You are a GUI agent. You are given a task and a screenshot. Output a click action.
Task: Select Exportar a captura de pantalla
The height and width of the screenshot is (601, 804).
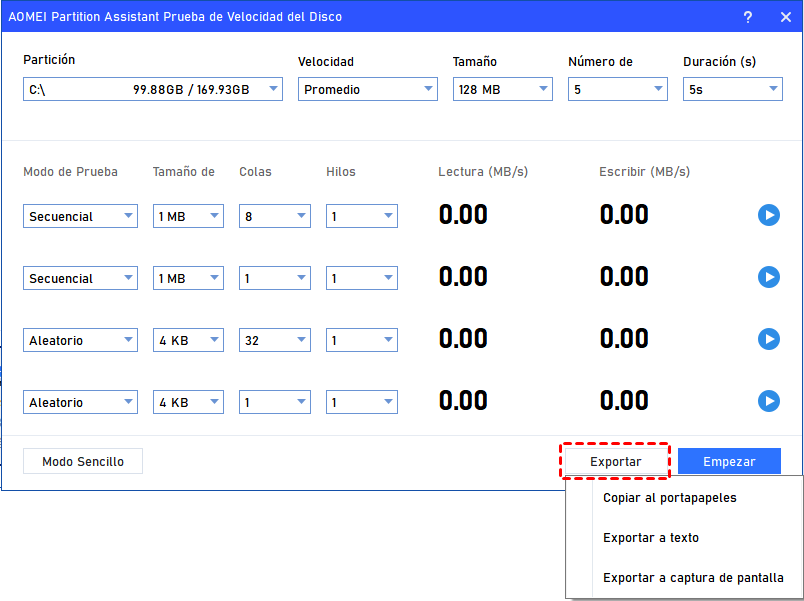(693, 578)
